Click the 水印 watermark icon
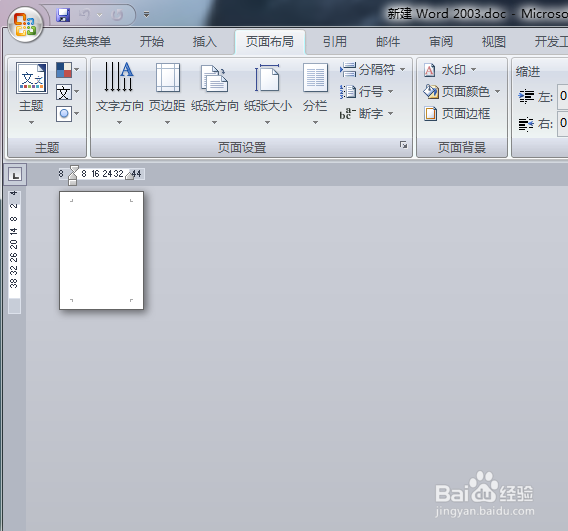The height and width of the screenshot is (531, 568). pos(430,70)
